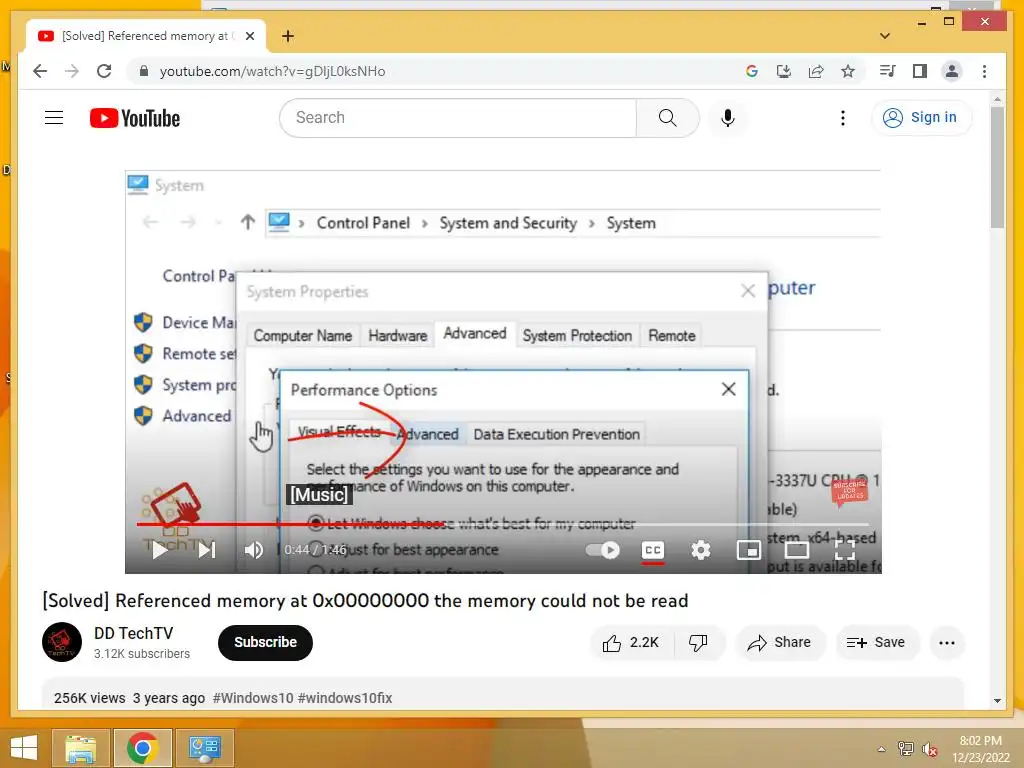Click the search magnifier button
Image resolution: width=1024 pixels, height=768 pixels.
tap(667, 118)
